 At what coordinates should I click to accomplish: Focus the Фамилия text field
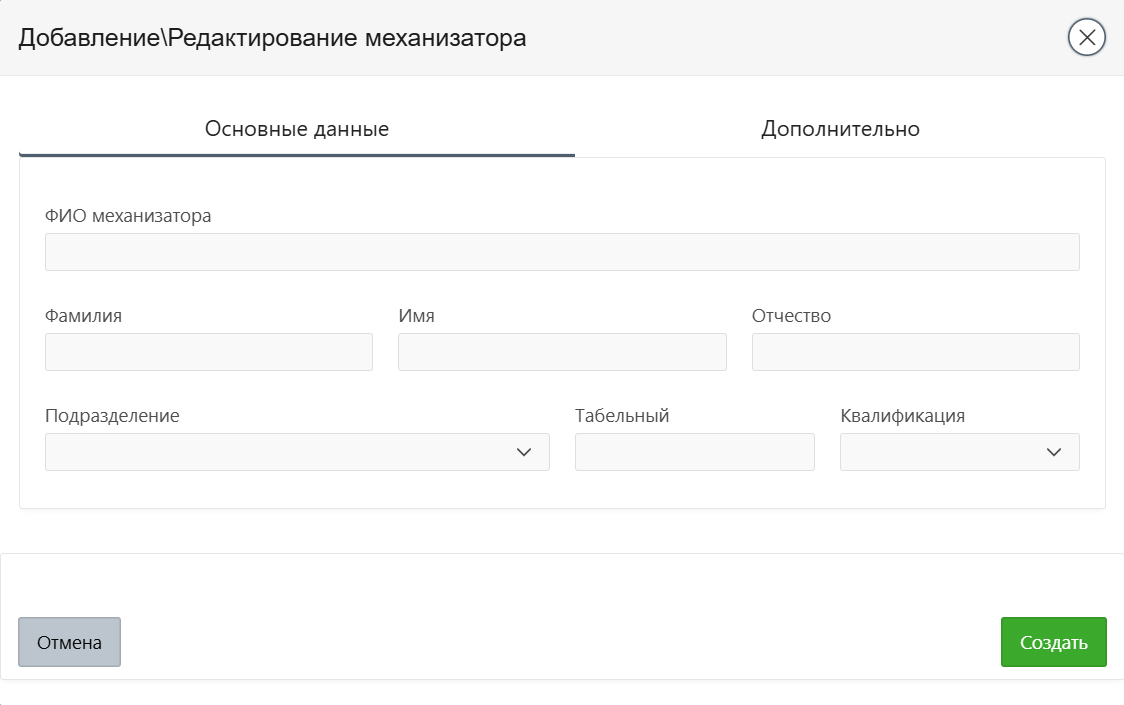point(209,352)
